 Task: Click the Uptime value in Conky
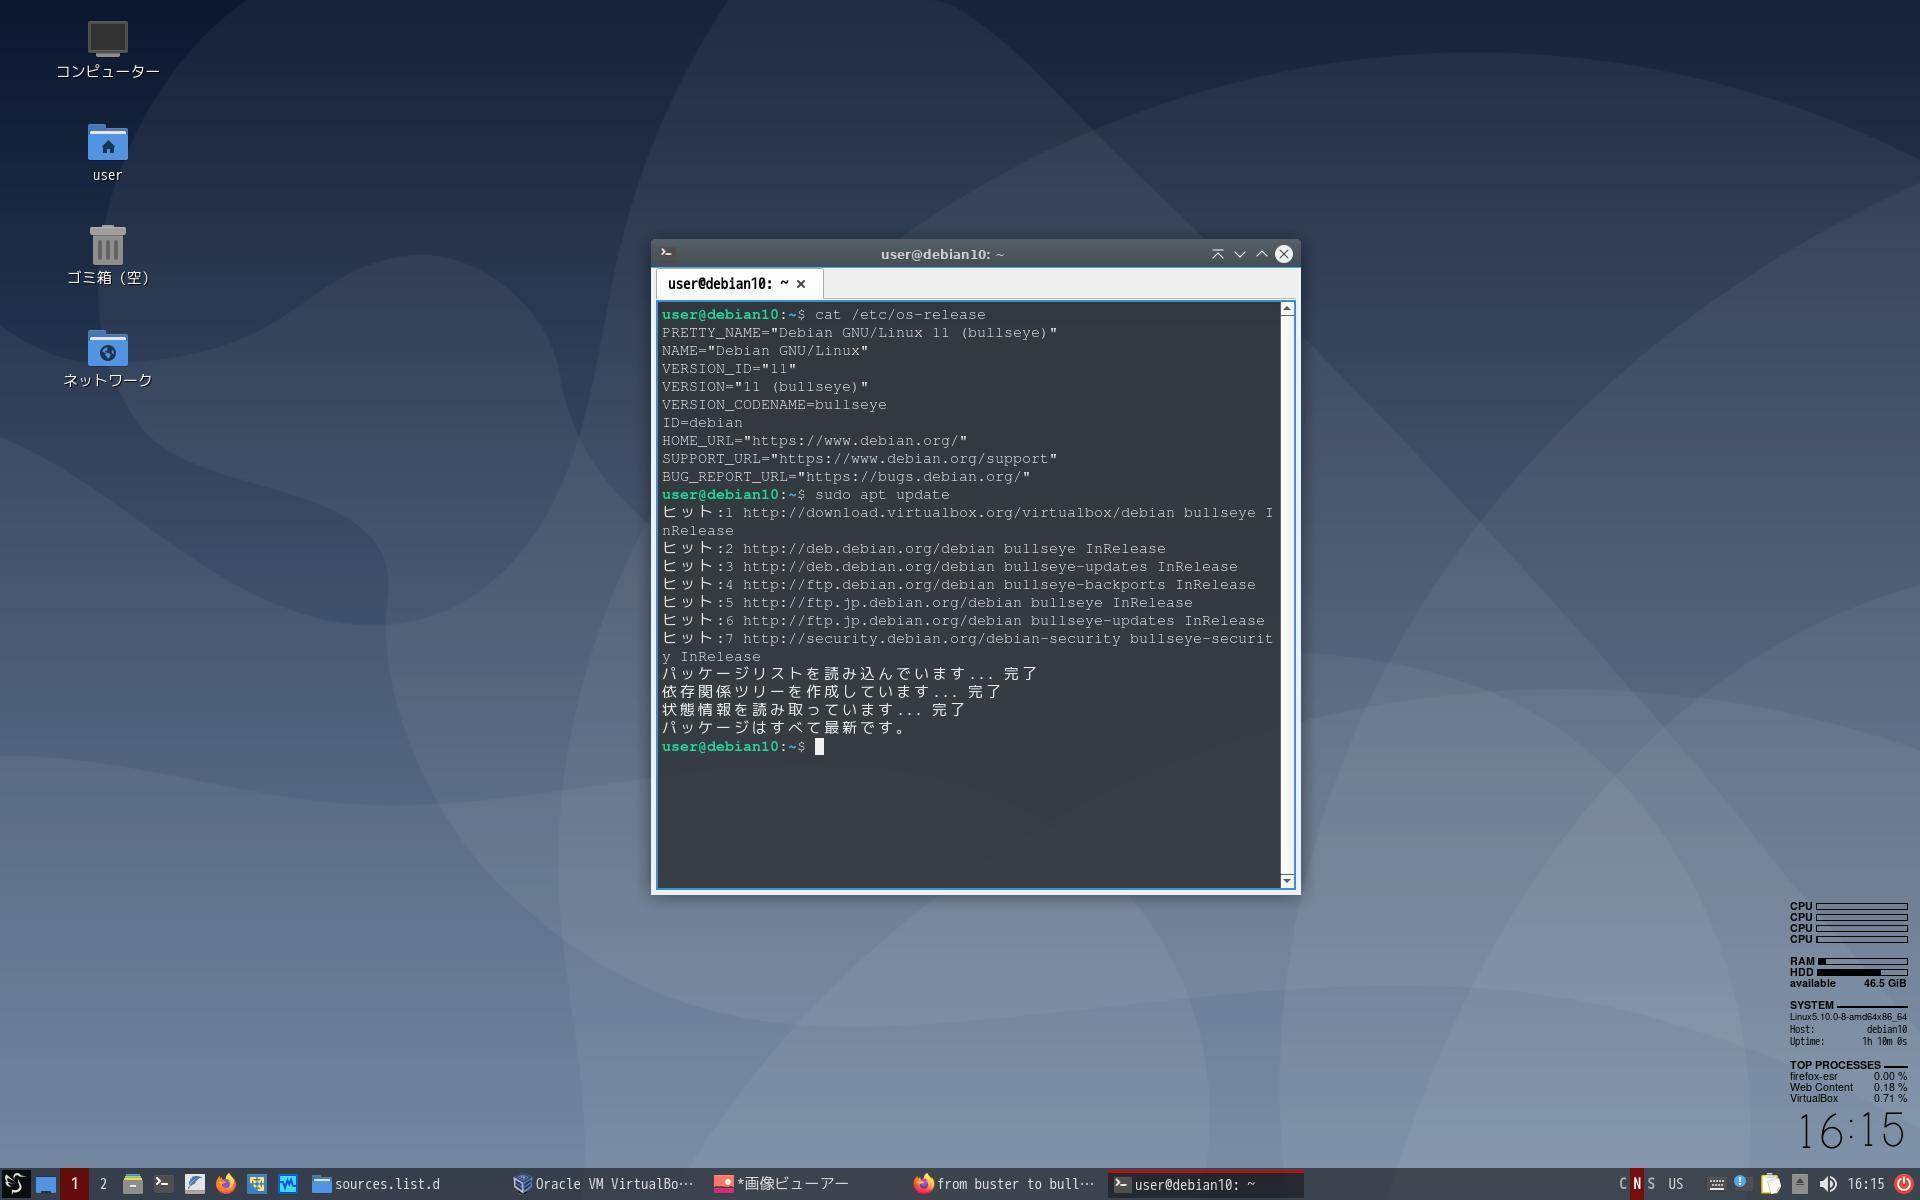click(1884, 1042)
